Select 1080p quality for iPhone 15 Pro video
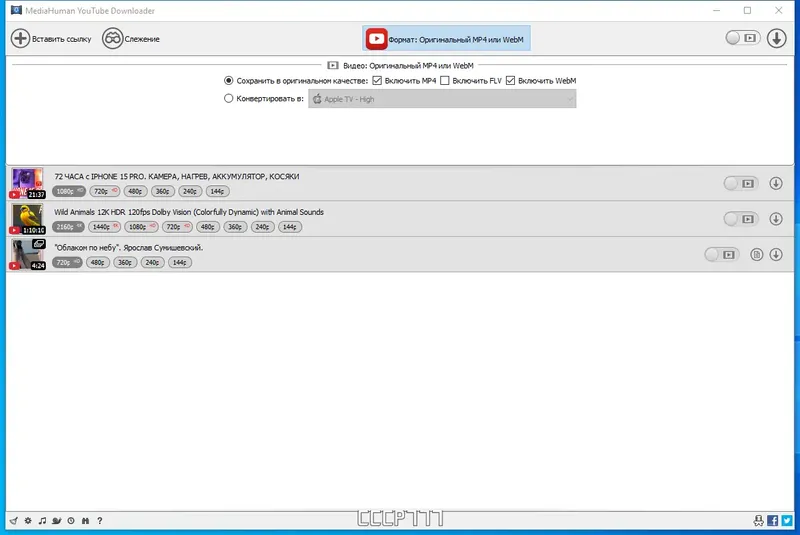 [68, 191]
